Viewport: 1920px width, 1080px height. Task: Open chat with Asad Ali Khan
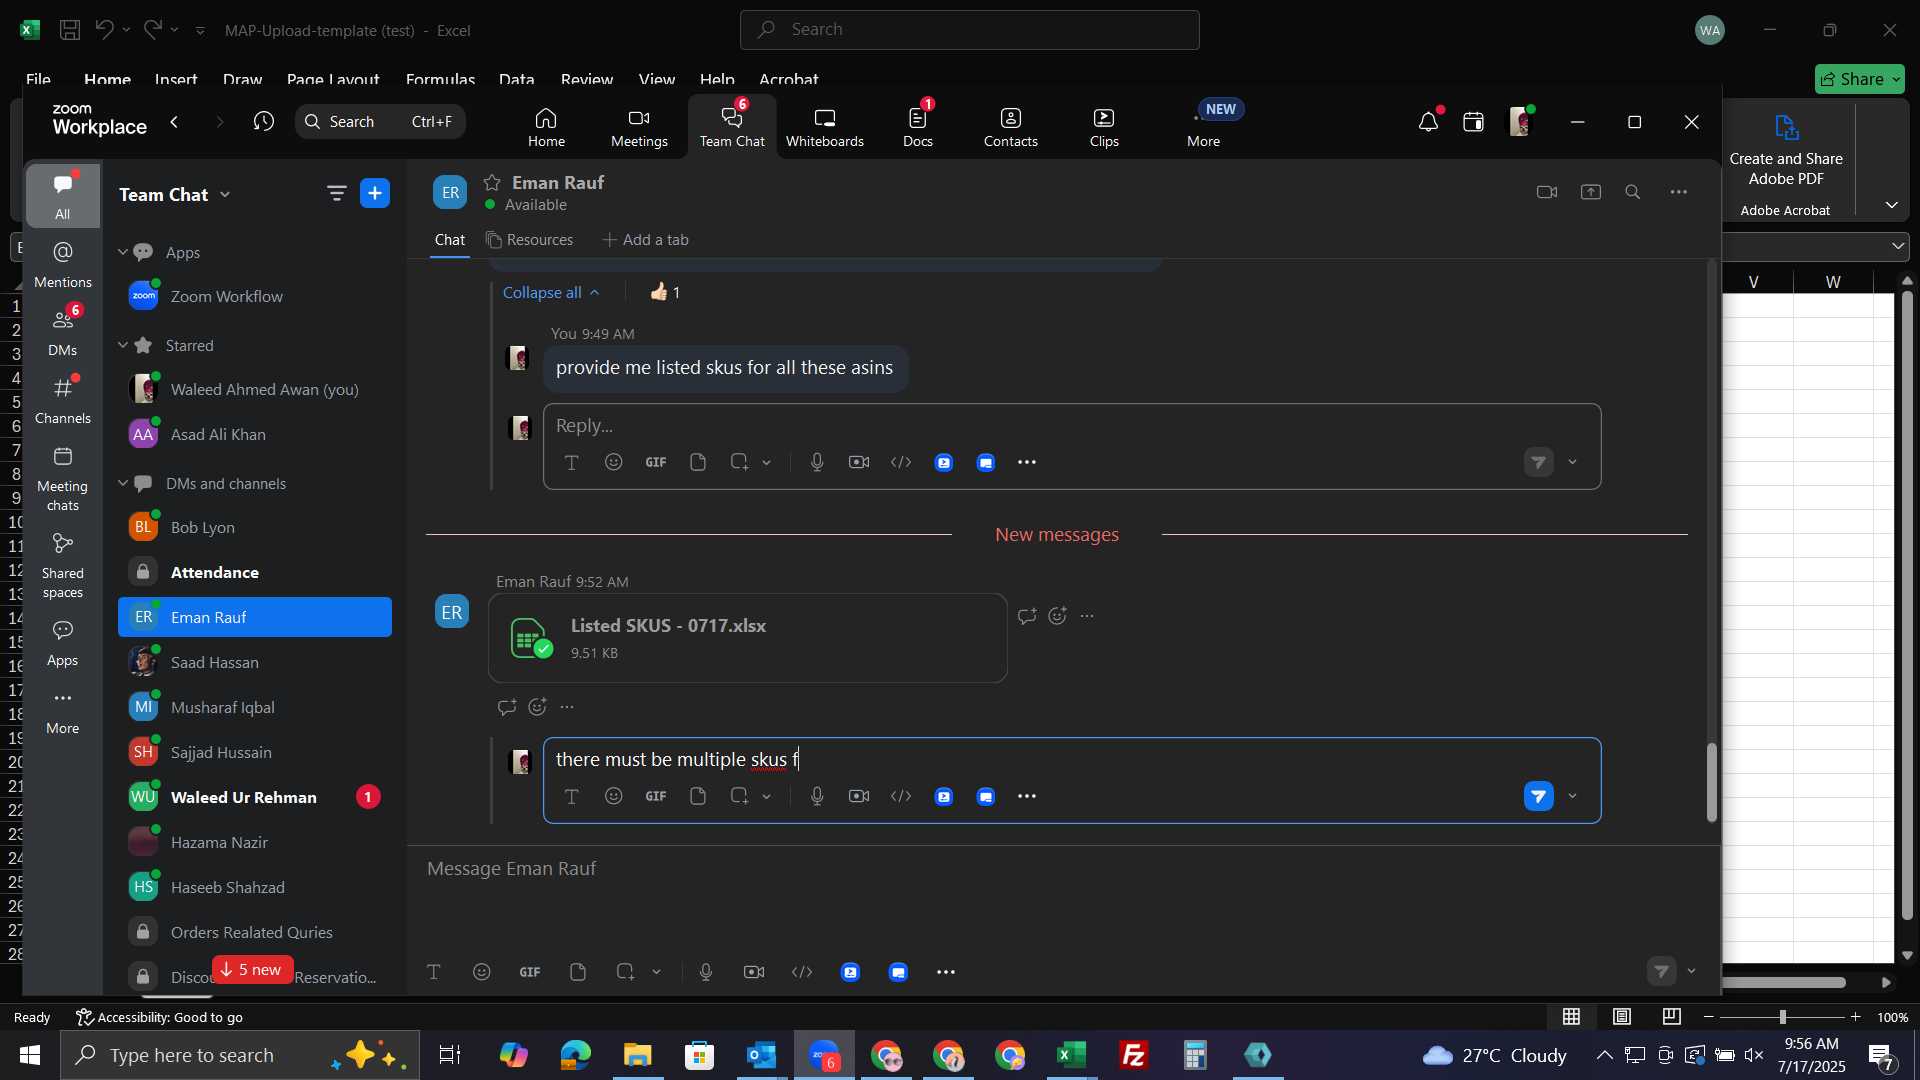(255, 434)
